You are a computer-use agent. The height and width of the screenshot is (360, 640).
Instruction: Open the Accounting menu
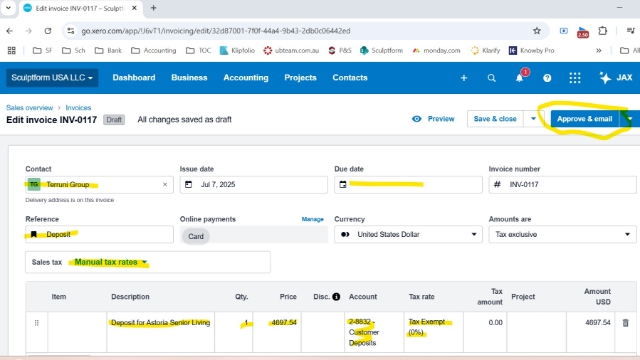point(246,78)
